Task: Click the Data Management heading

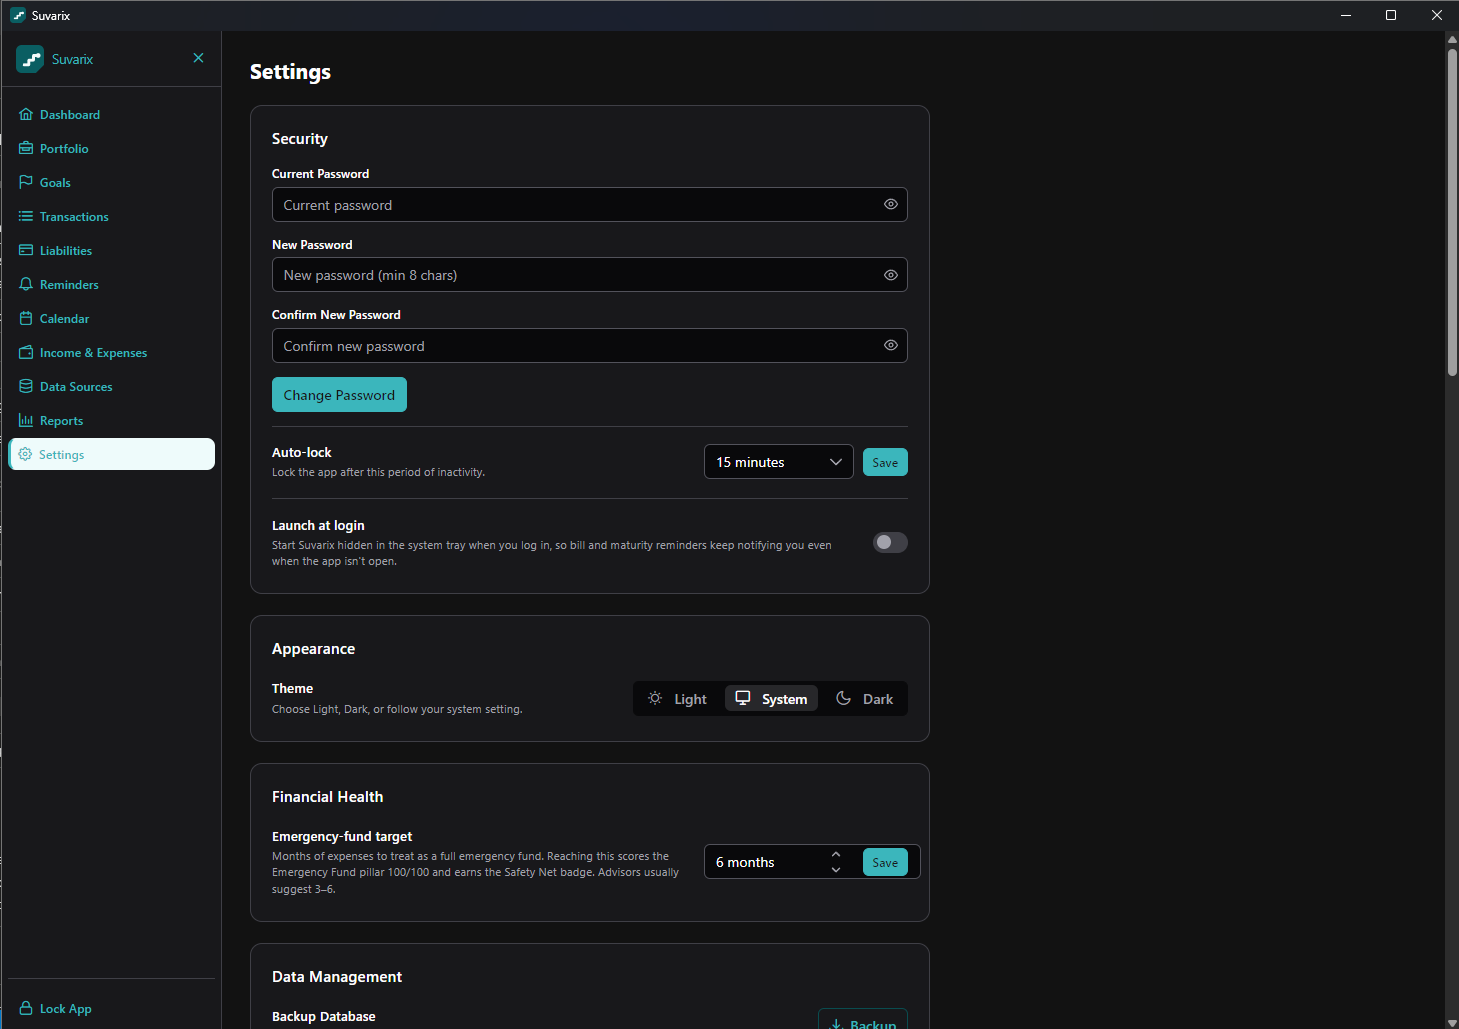Action: (x=337, y=976)
